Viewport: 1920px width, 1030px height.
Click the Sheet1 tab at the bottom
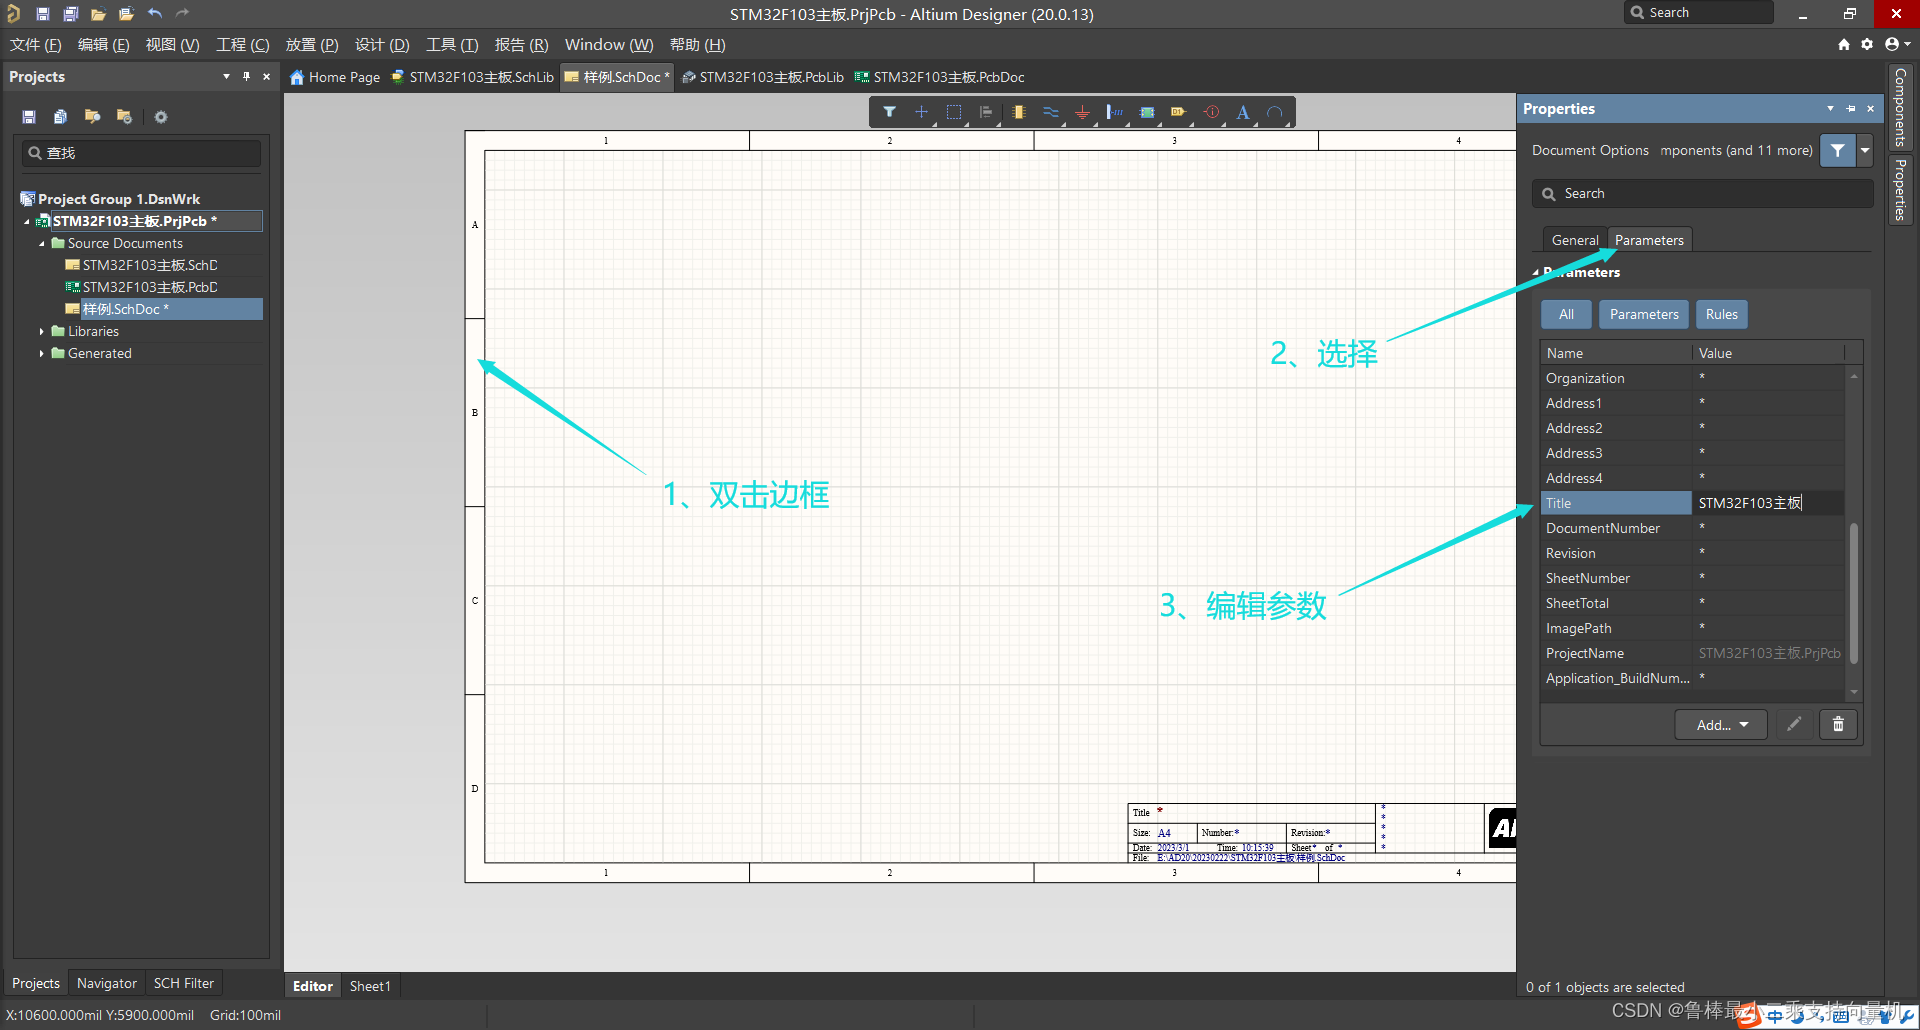click(370, 986)
